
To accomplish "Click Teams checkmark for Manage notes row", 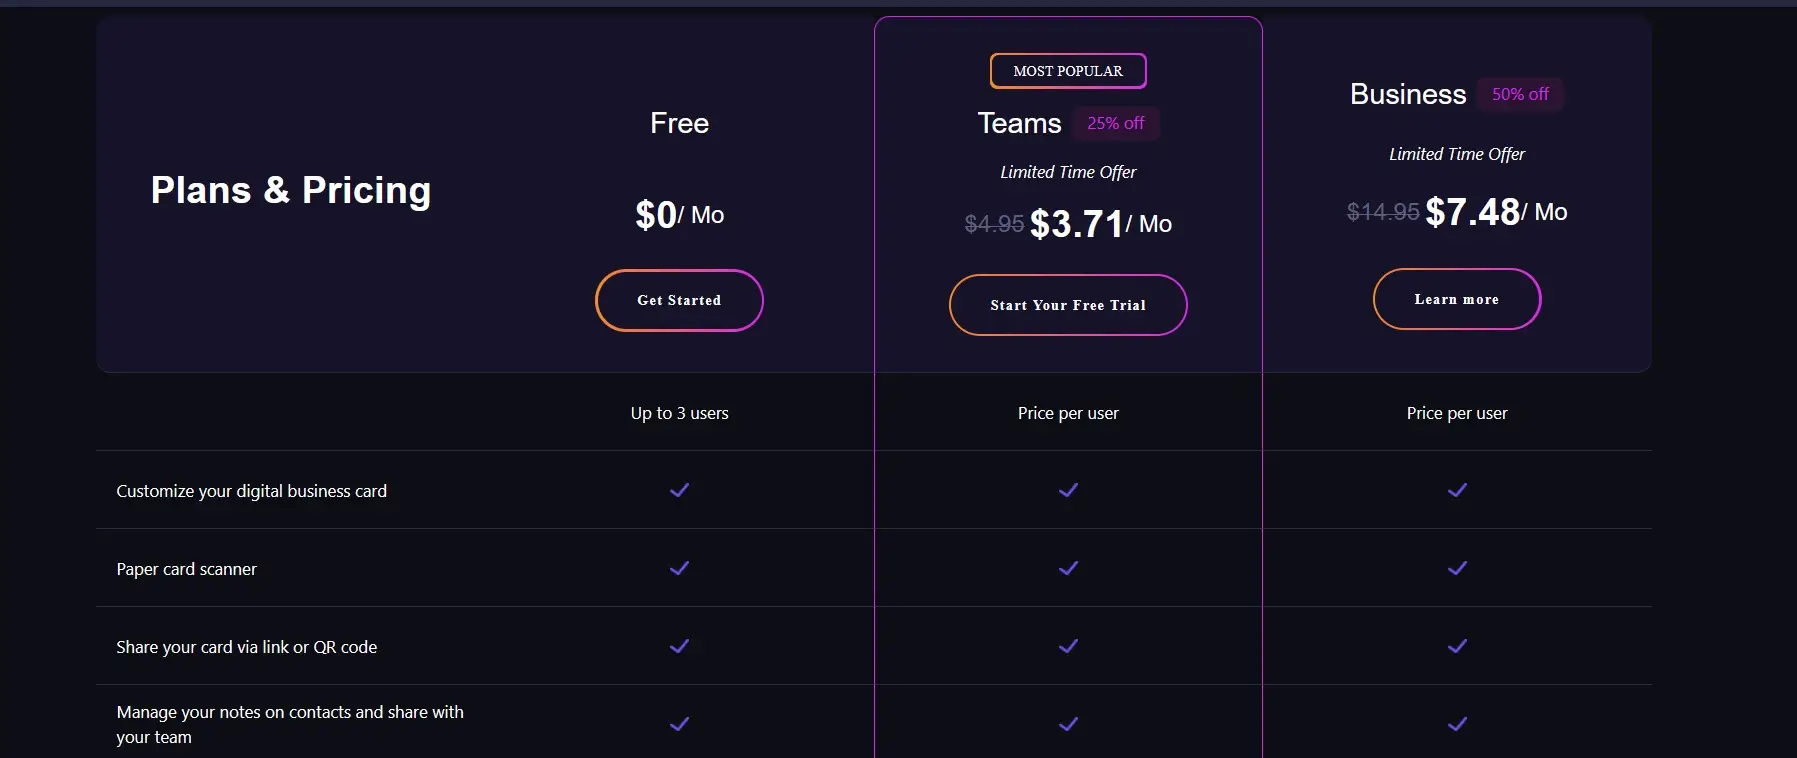I will [x=1068, y=724].
